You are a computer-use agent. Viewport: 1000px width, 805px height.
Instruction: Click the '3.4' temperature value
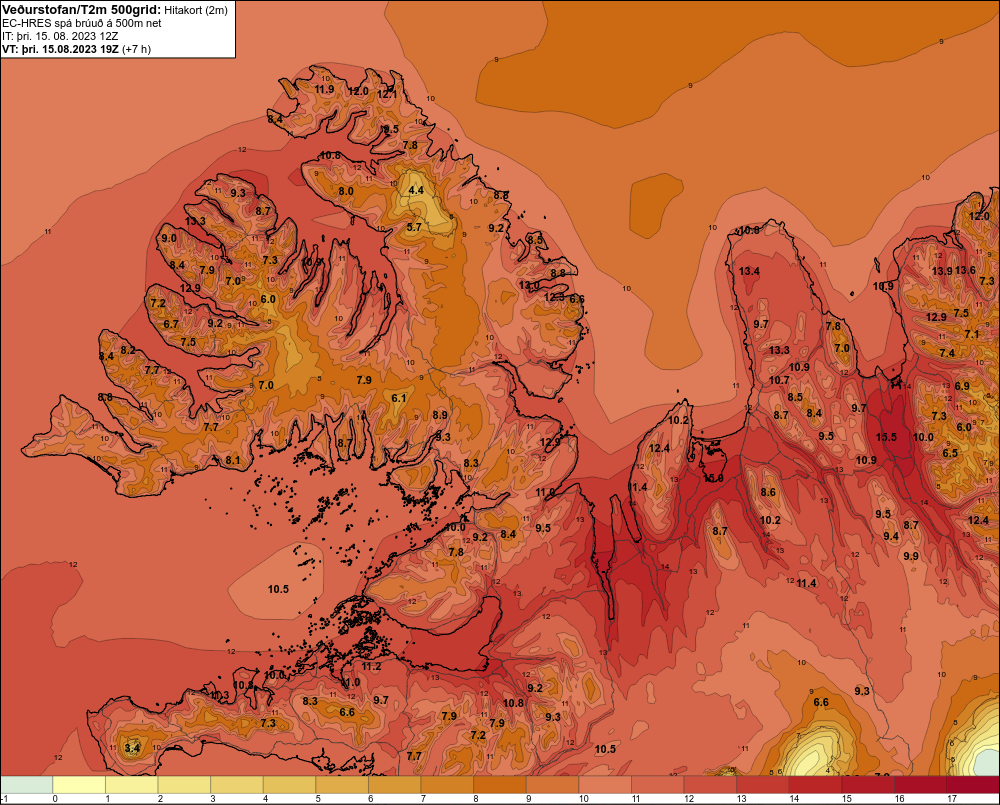132,748
